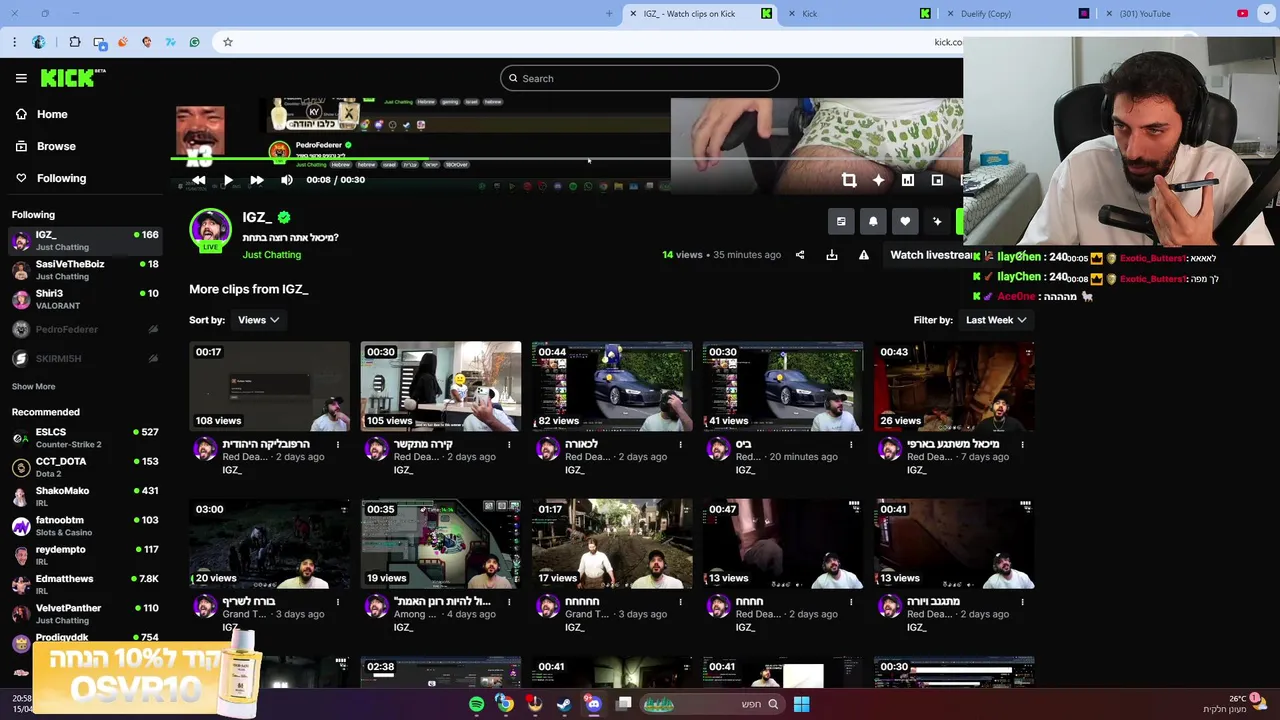1280x720 pixels.
Task: Select SKIRMISH channel in sidebar
Action: point(84,358)
